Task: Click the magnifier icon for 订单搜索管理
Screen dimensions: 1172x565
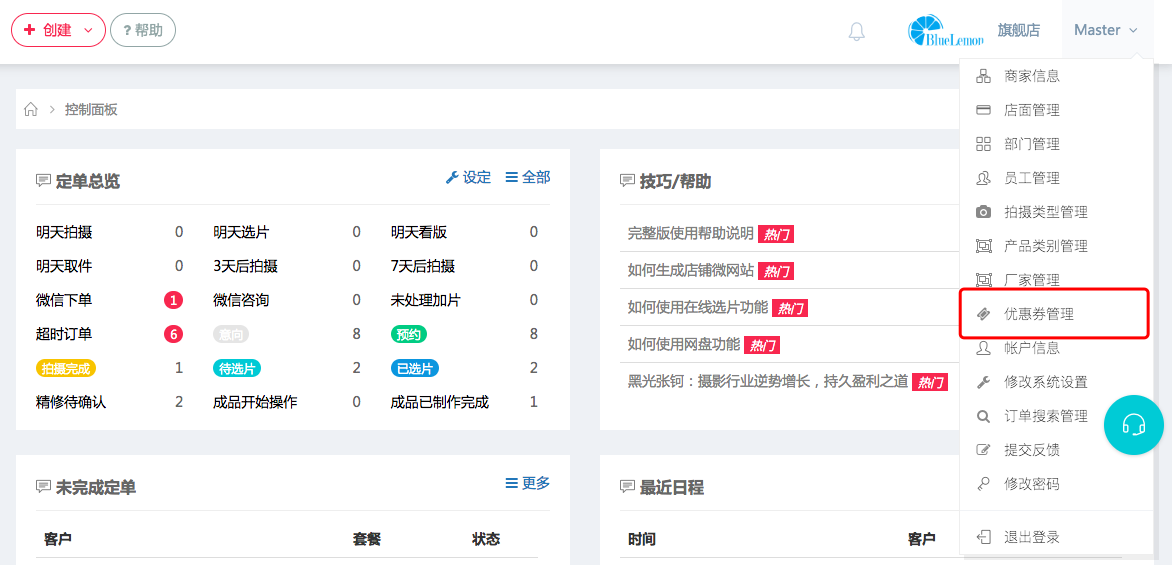Action: [x=983, y=416]
